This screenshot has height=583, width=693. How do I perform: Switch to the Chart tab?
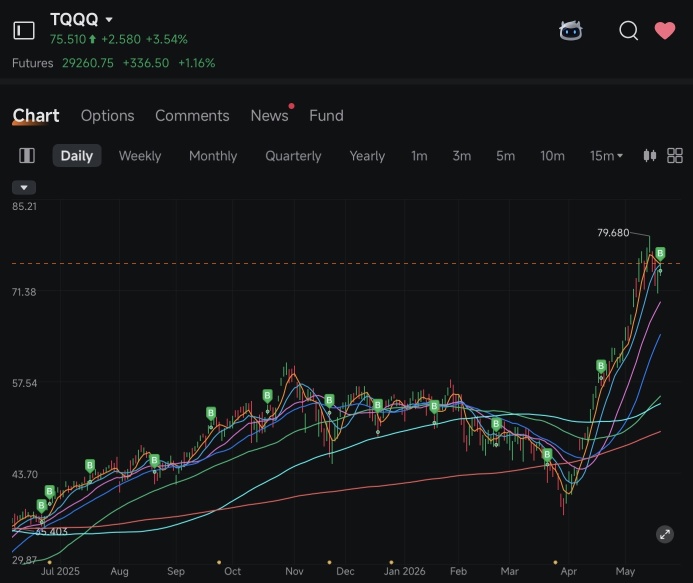tap(36, 115)
